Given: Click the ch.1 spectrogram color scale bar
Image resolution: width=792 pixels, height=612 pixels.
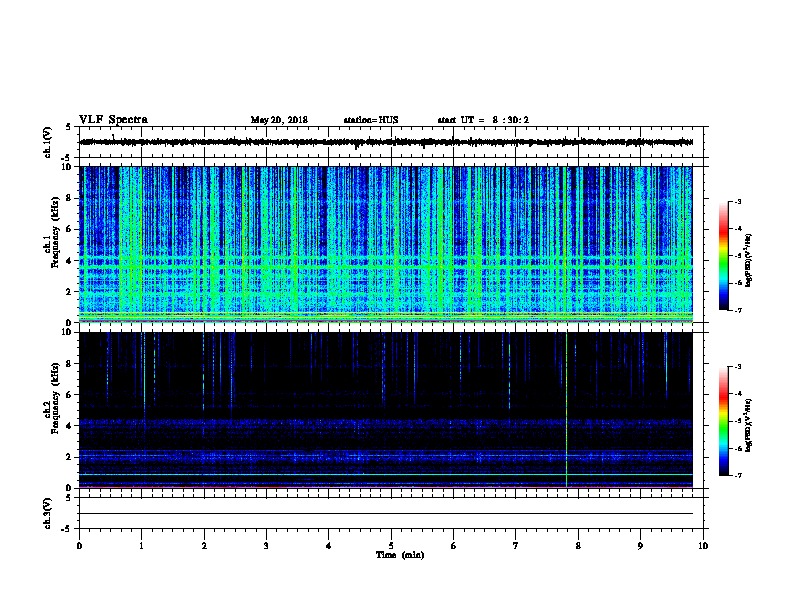Looking at the screenshot, I should 724,256.
